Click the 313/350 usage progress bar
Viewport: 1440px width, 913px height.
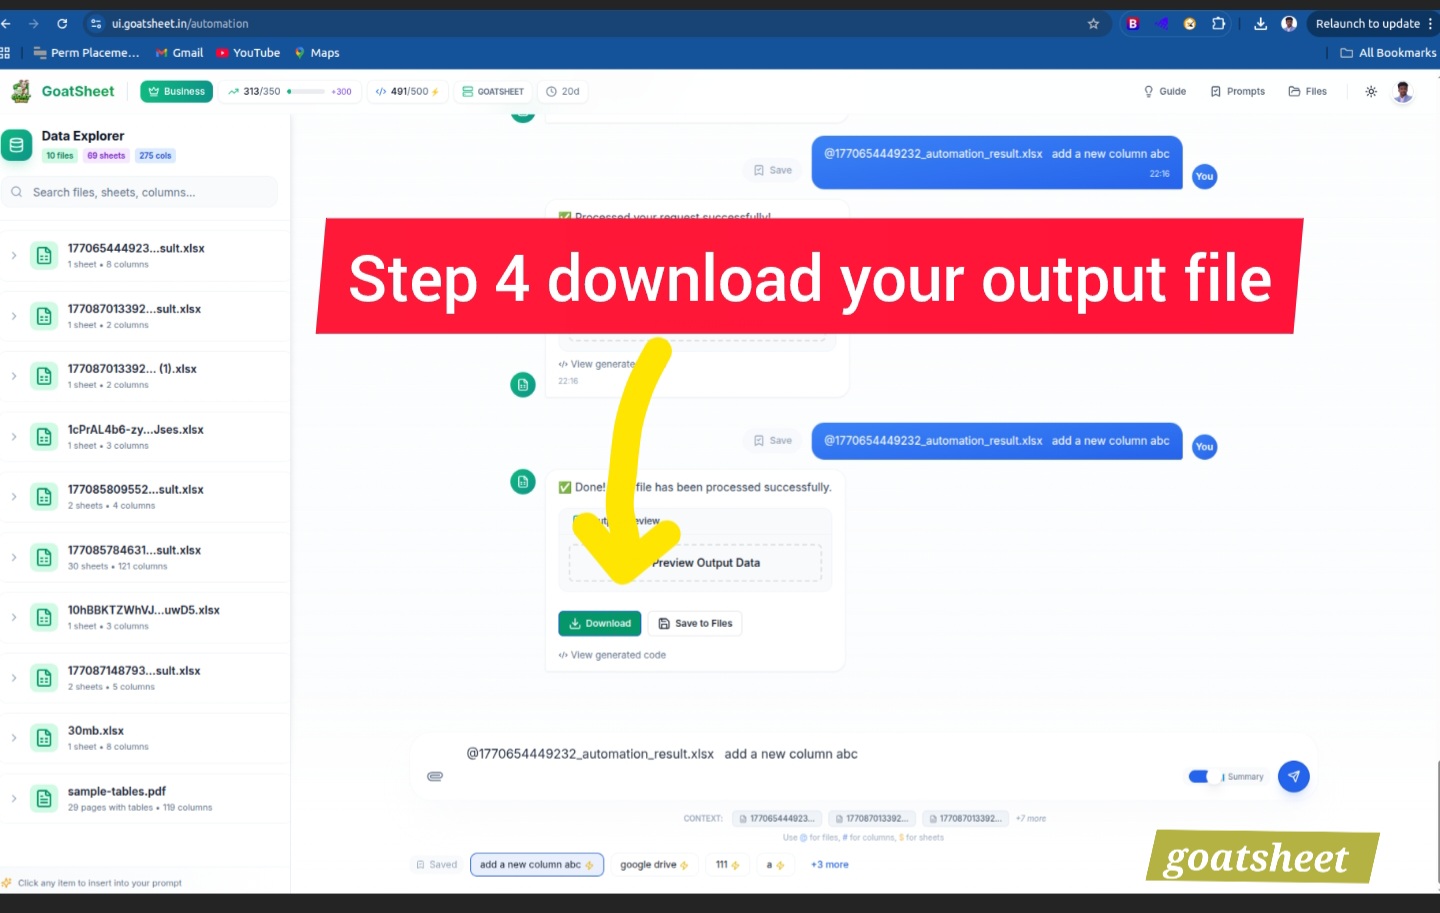coord(290,91)
